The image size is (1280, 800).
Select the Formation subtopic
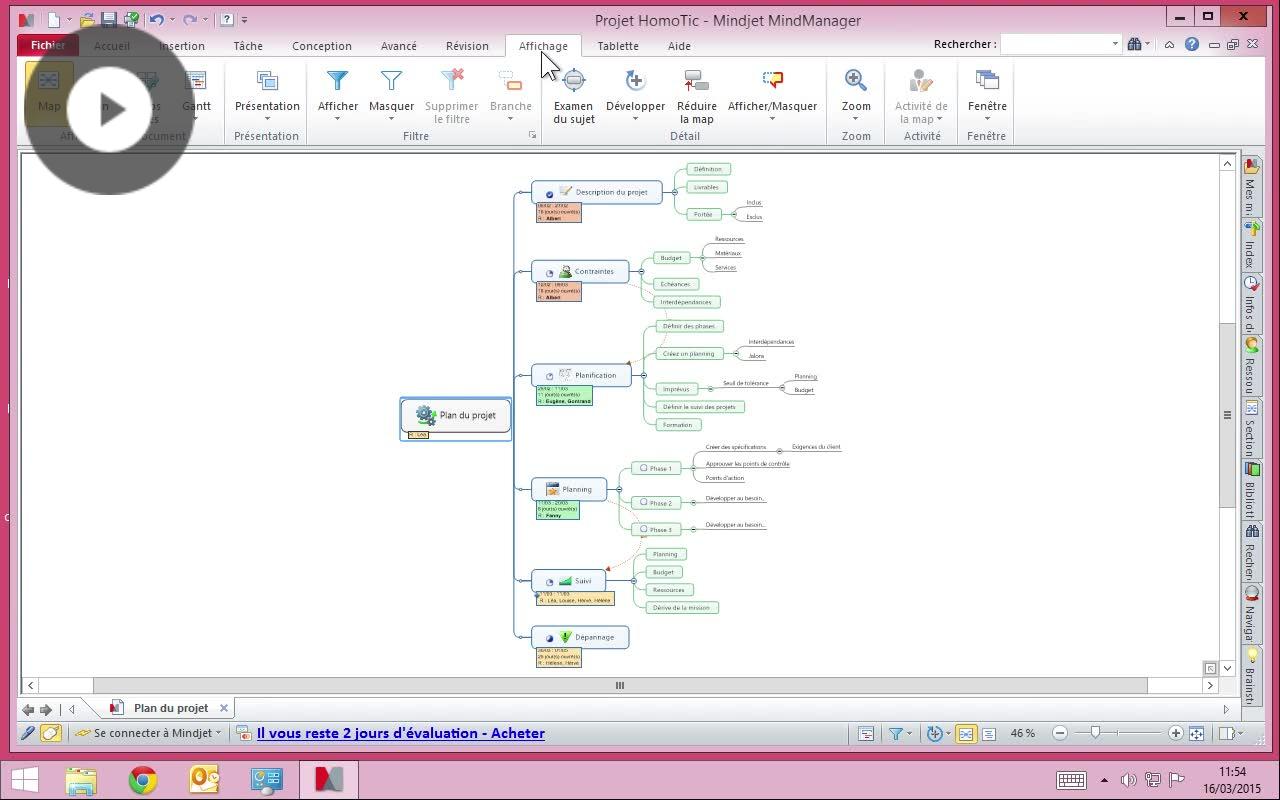click(x=677, y=425)
